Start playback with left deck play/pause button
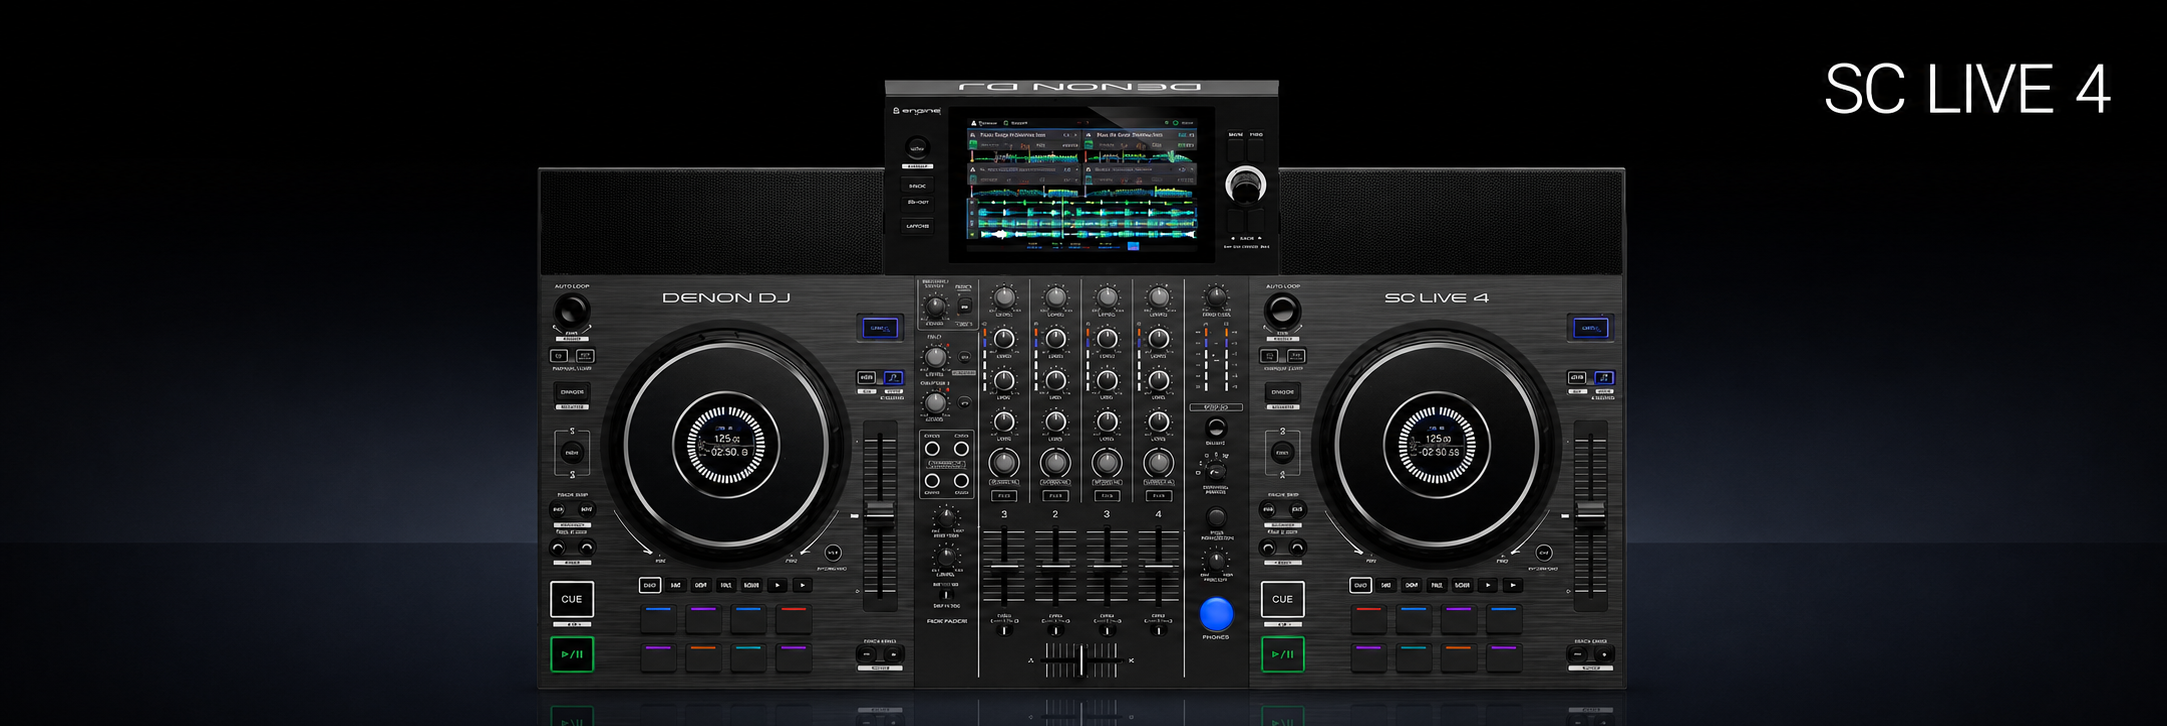 pos(572,654)
